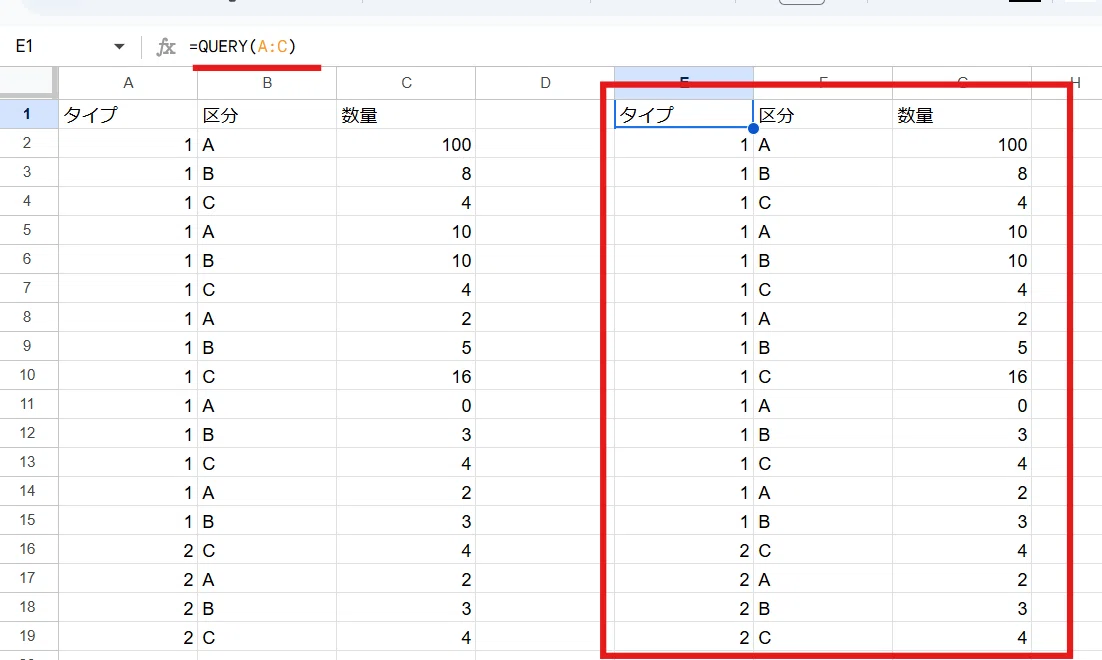Select row 10 header
This screenshot has height=660, width=1102.
[27, 375]
